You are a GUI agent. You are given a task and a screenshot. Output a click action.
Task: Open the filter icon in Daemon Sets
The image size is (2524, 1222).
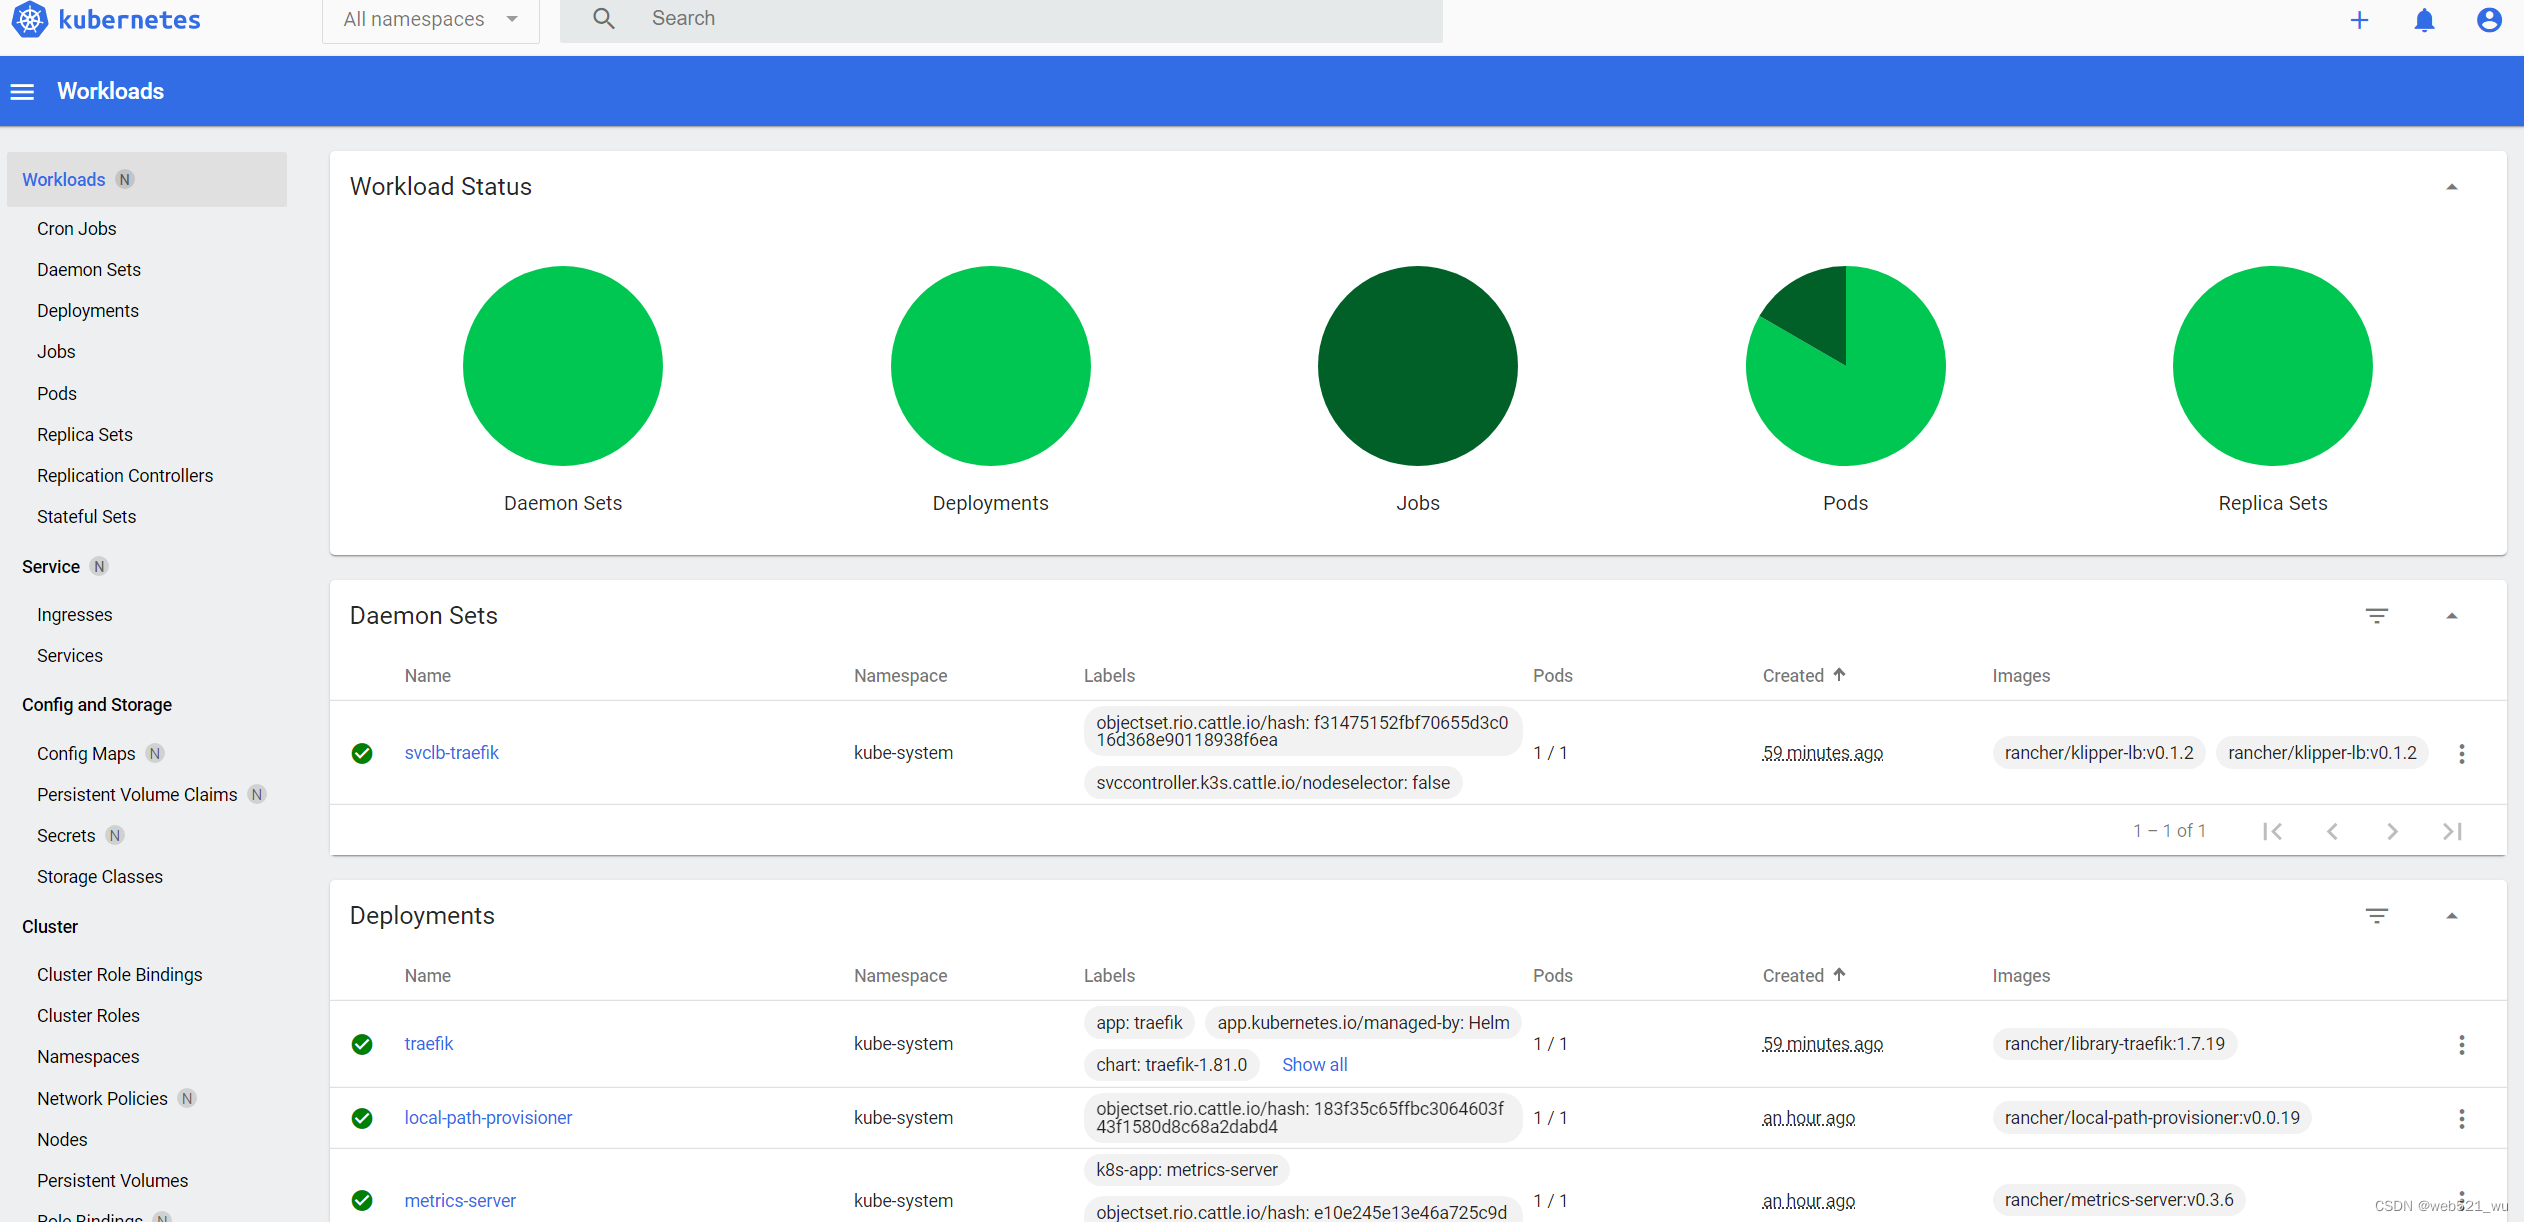(2377, 616)
